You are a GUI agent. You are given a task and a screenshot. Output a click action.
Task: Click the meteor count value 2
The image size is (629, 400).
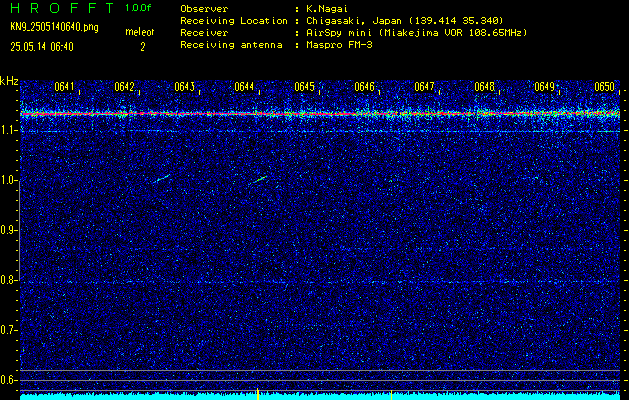coord(142,47)
